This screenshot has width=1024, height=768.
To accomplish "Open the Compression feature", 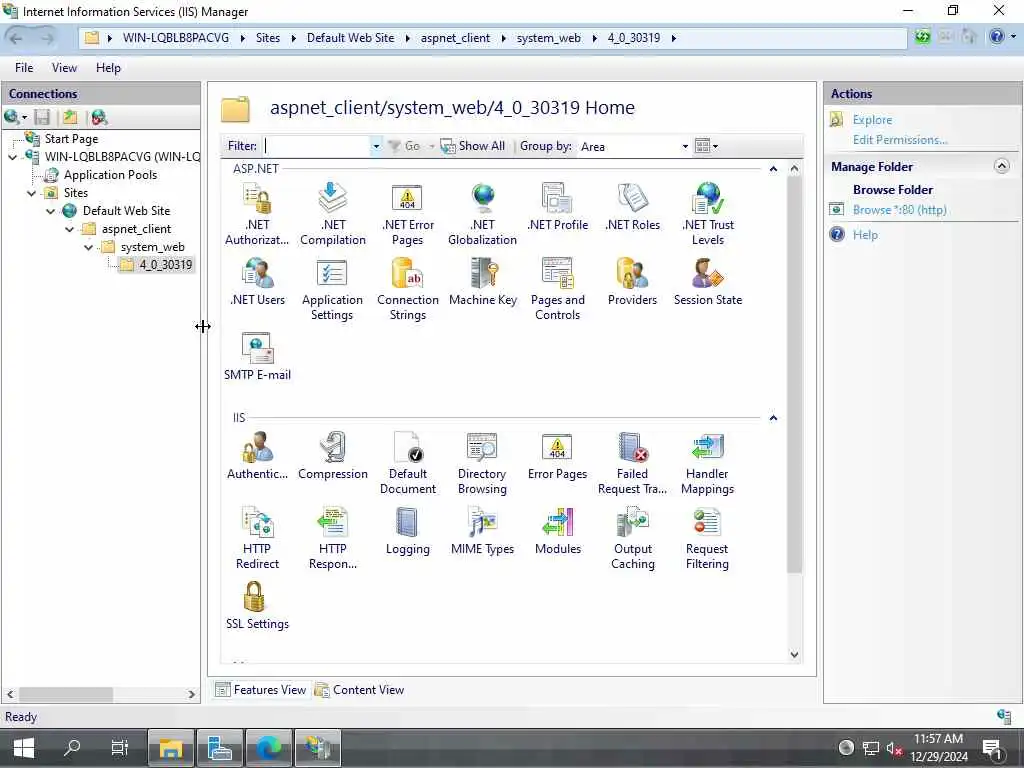I will [x=332, y=456].
